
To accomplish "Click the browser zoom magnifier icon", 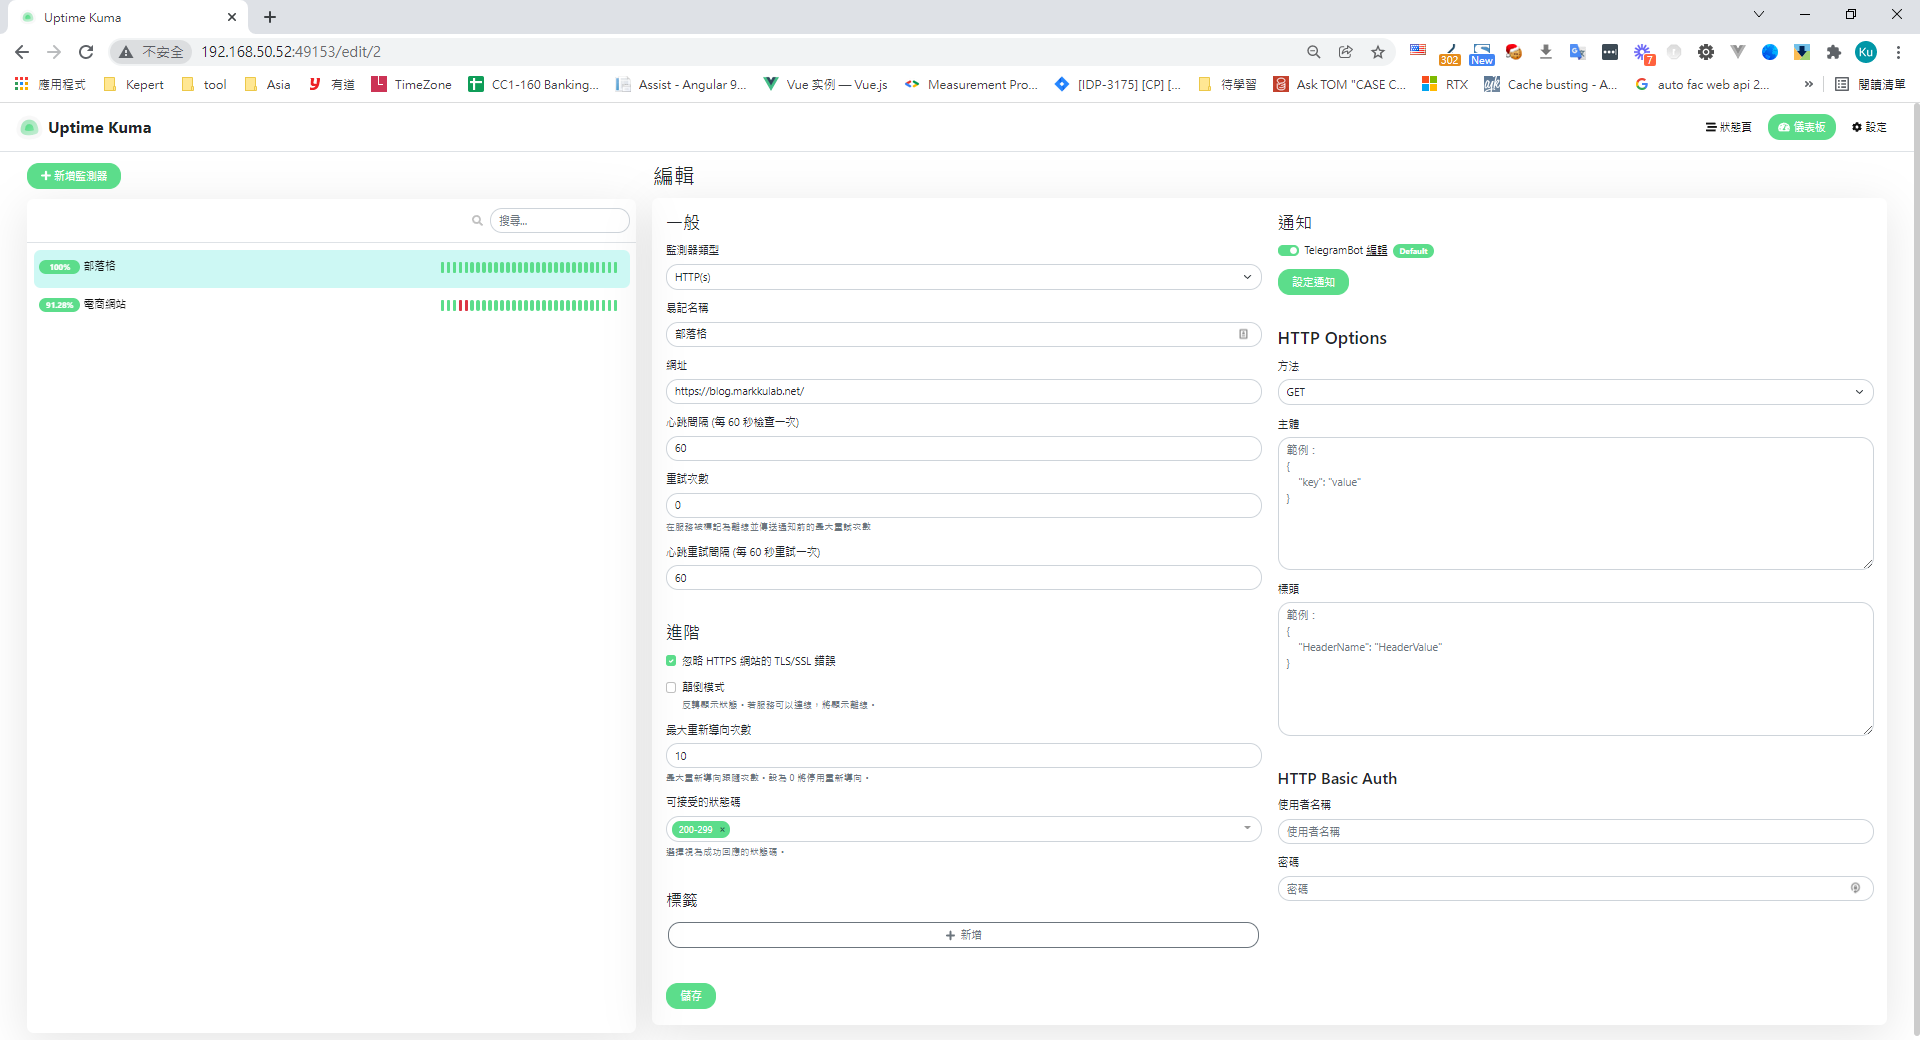I will point(1314,52).
